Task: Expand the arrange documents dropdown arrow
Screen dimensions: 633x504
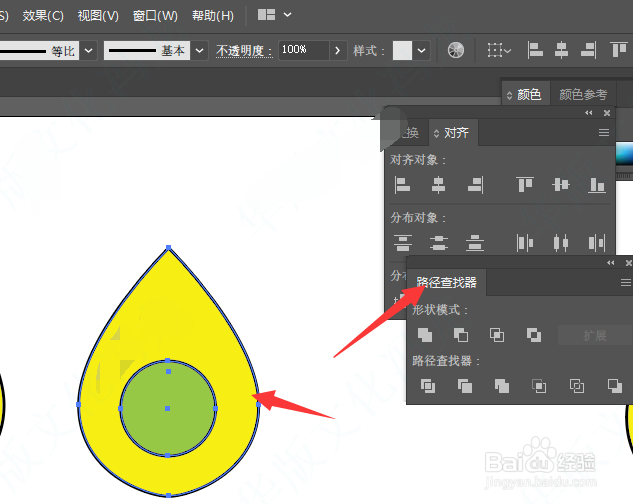Action: point(287,15)
